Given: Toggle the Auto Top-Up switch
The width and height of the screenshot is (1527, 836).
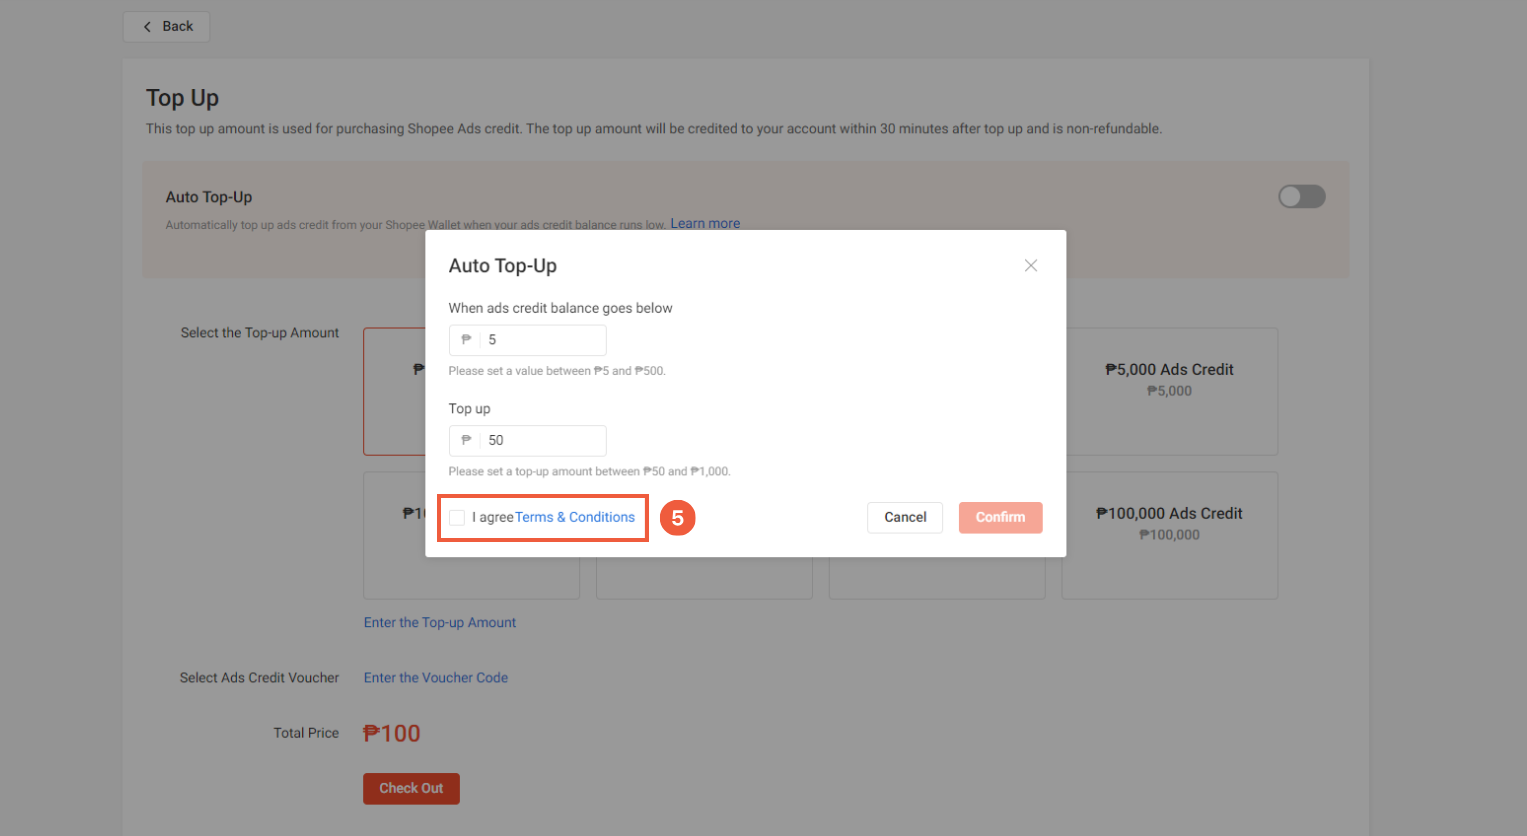Looking at the screenshot, I should point(1302,196).
